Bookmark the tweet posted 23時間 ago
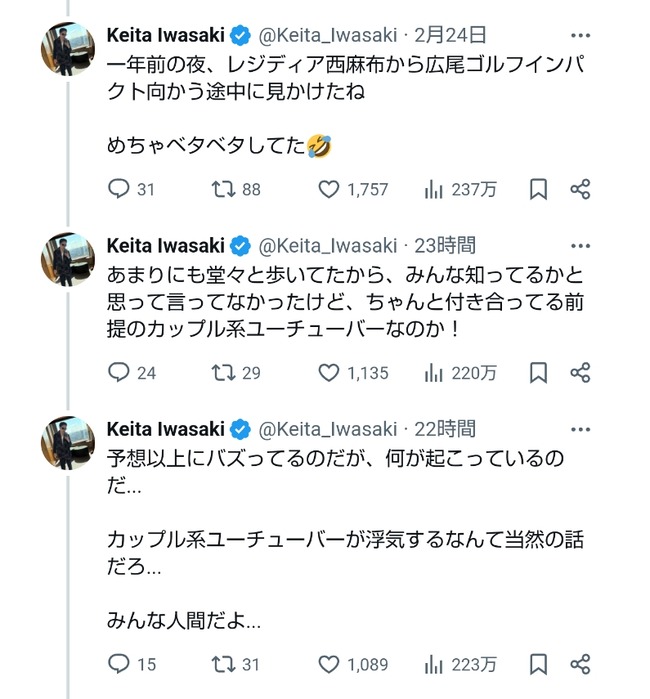 pos(538,373)
